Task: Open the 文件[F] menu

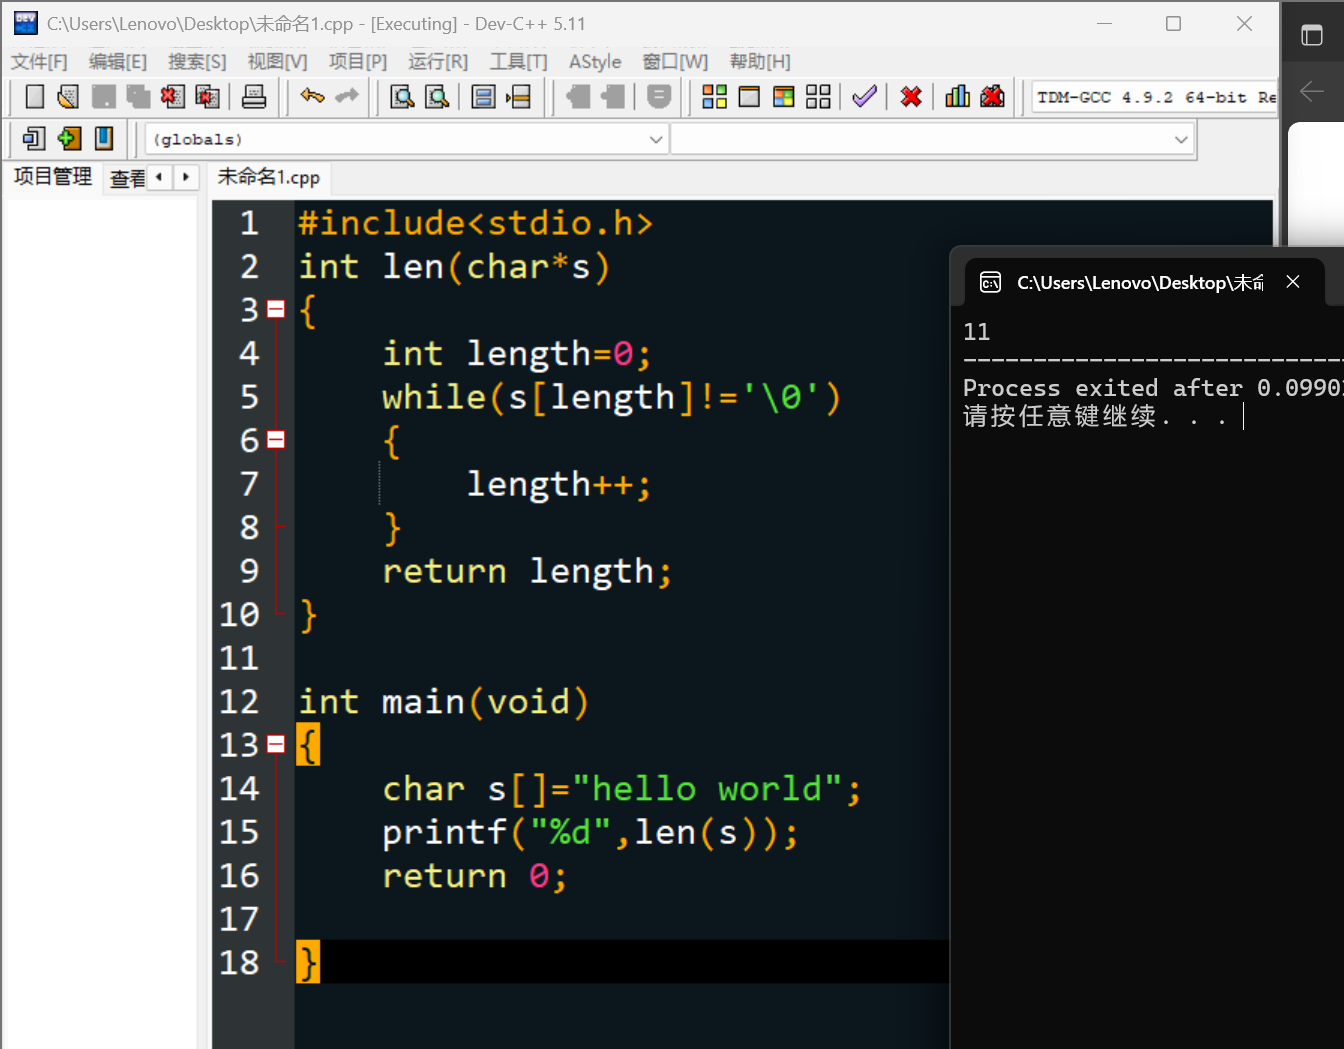Action: coord(39,62)
